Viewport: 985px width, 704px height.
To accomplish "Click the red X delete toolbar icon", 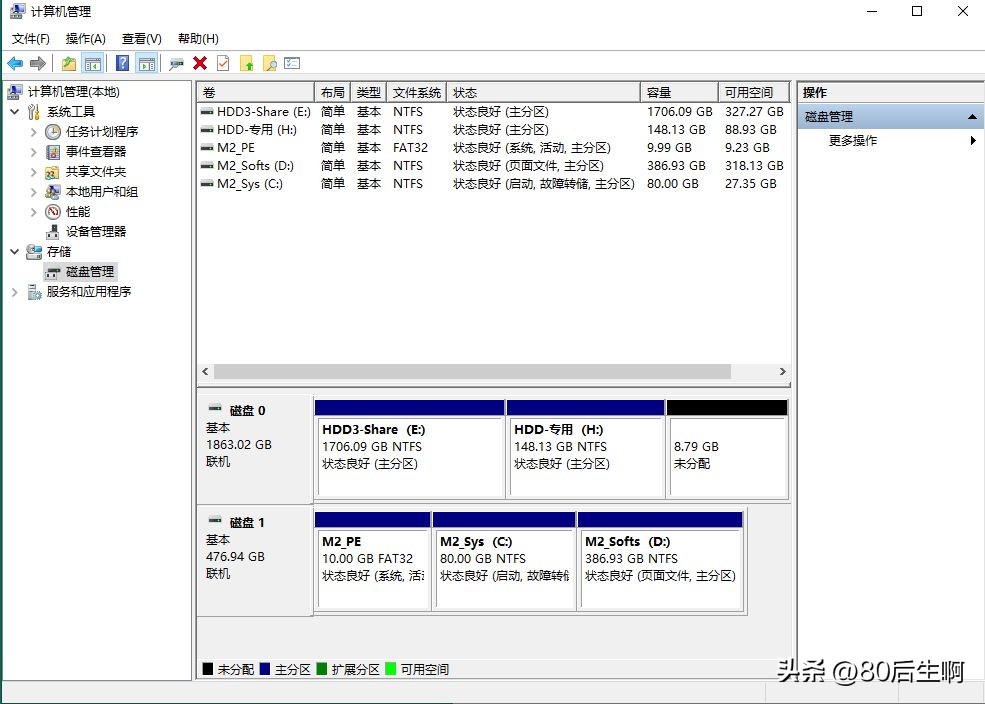I will (198, 62).
